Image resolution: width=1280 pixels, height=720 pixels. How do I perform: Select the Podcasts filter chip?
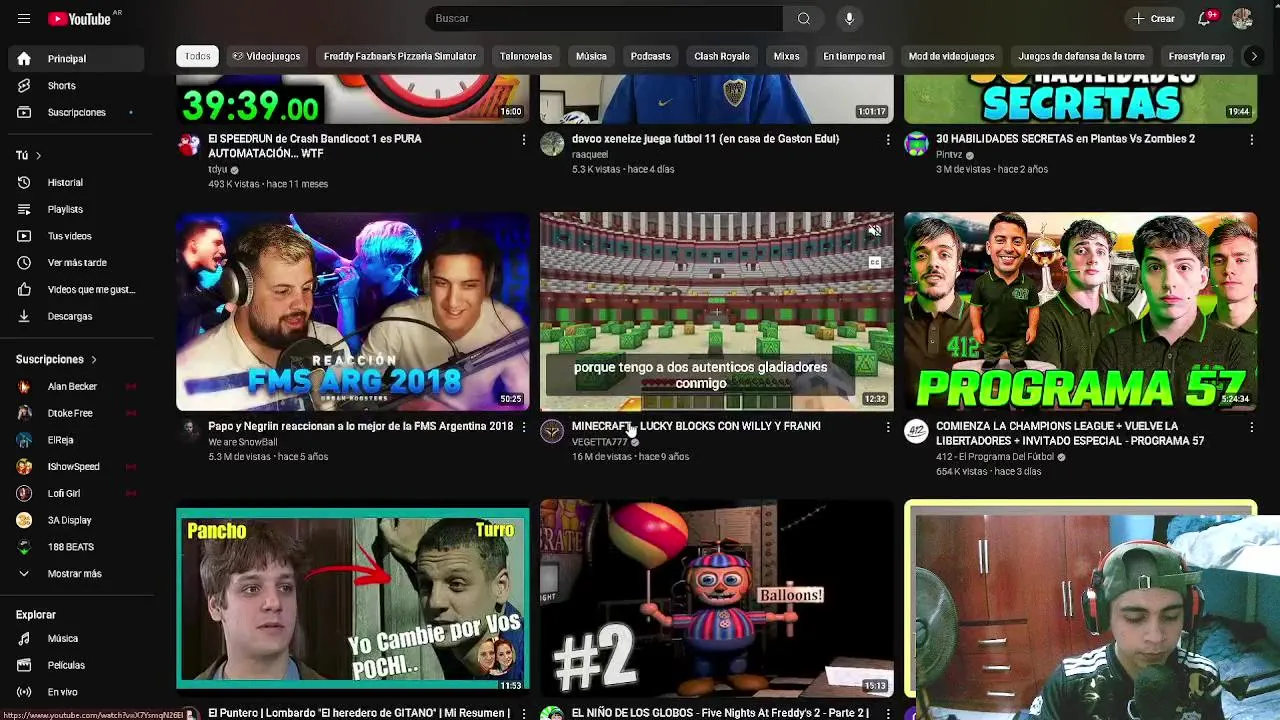tap(650, 57)
